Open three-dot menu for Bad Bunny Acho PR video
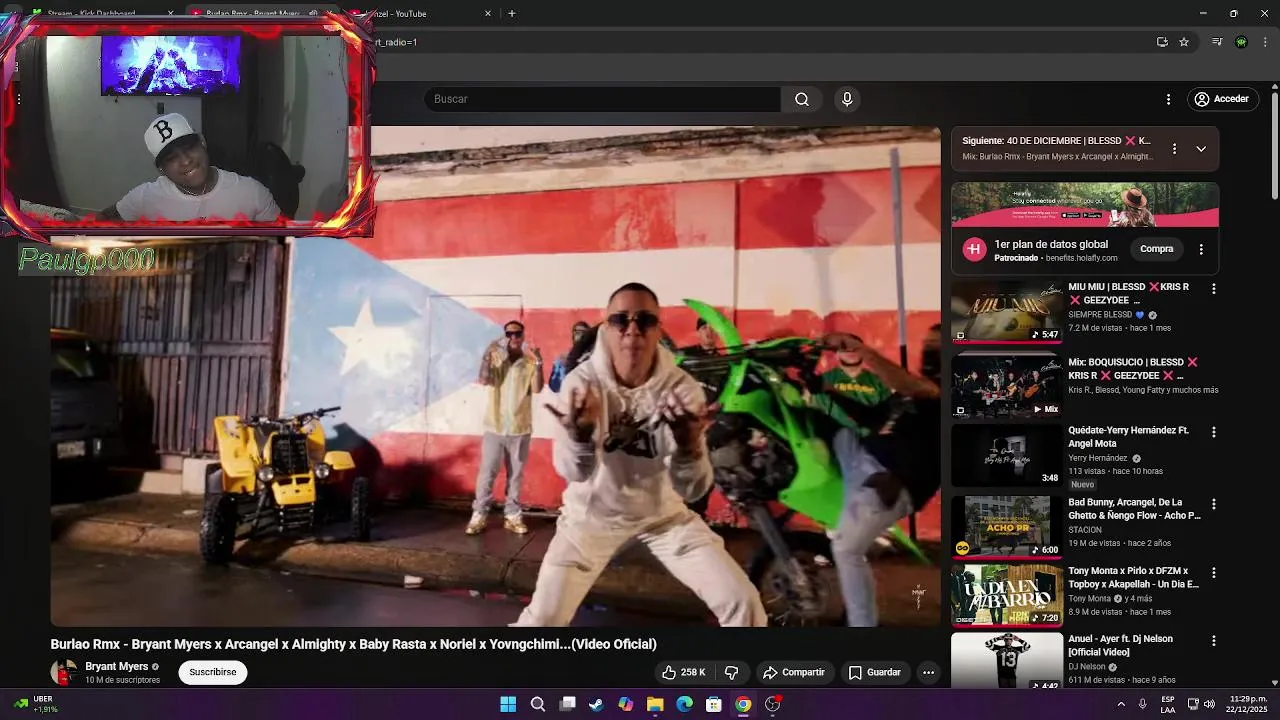 click(x=1214, y=504)
